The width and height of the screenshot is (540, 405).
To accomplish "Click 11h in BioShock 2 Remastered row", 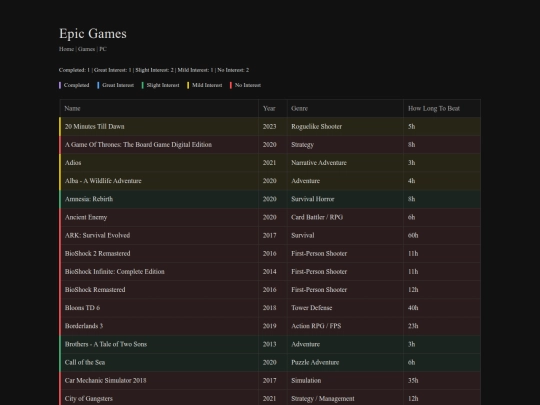I will coord(413,253).
